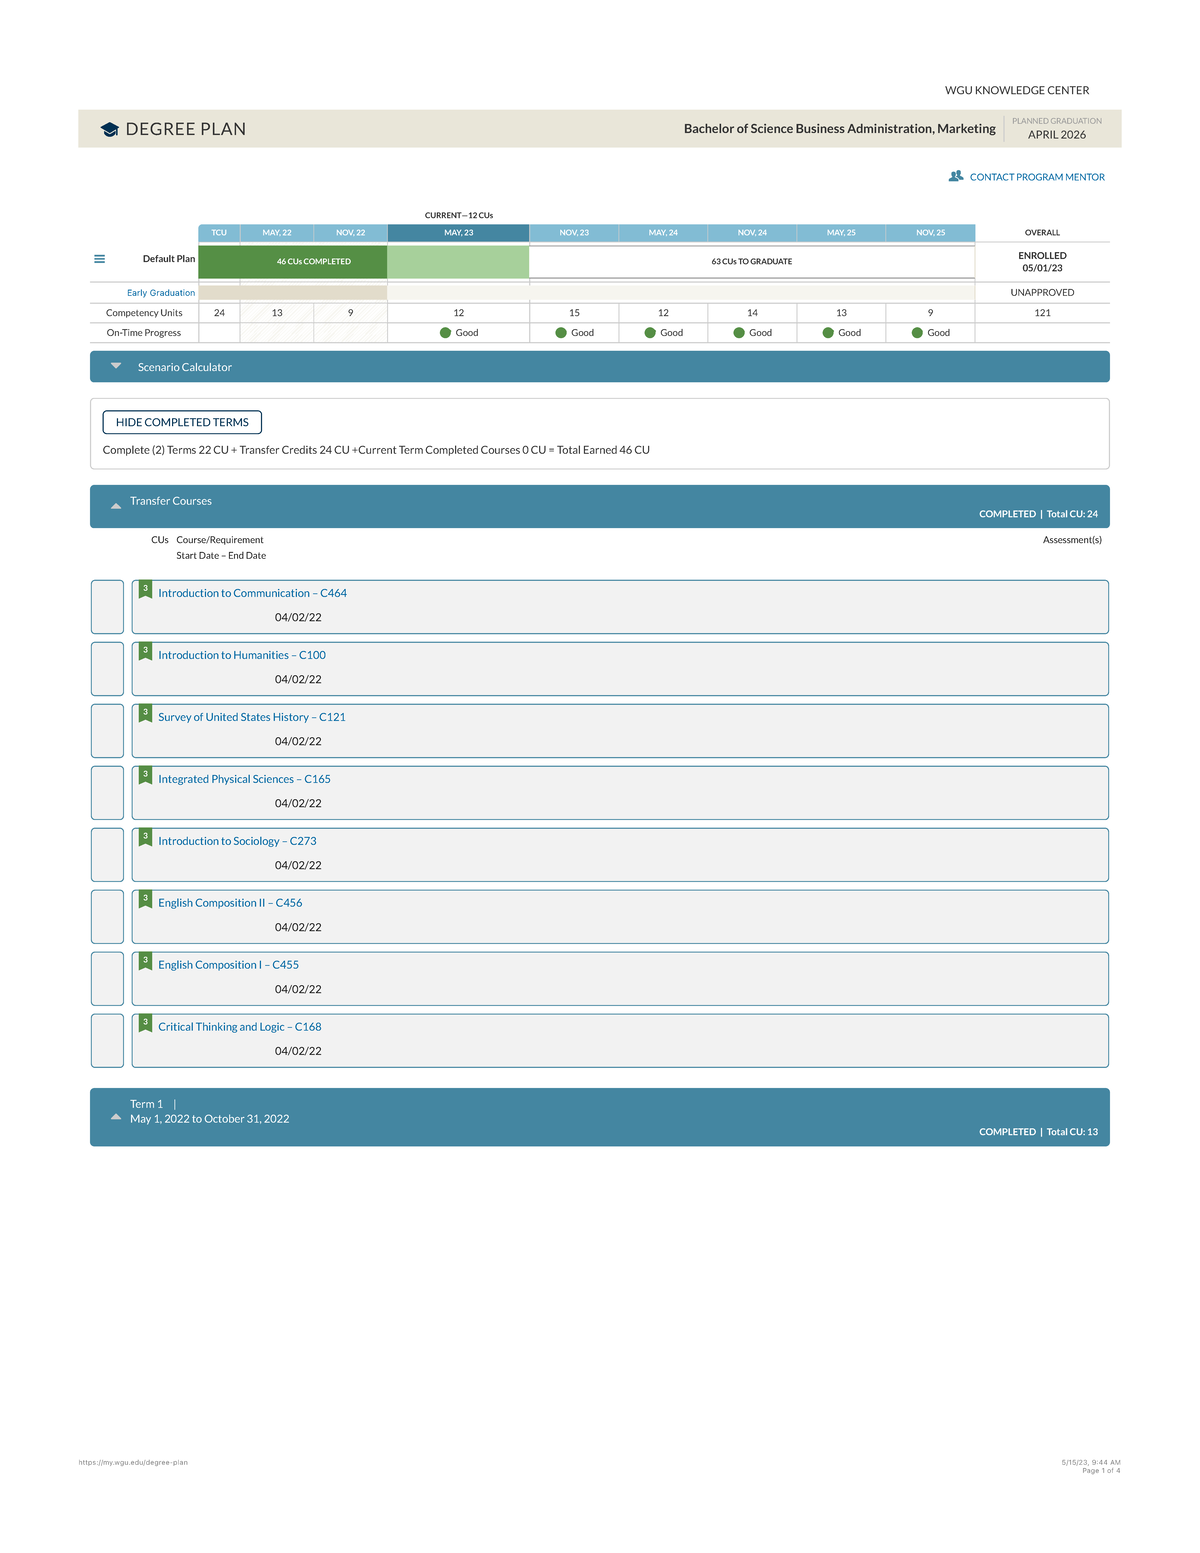This screenshot has height=1553, width=1200.
Task: Select the NOV, 23 term header
Action: (x=574, y=233)
